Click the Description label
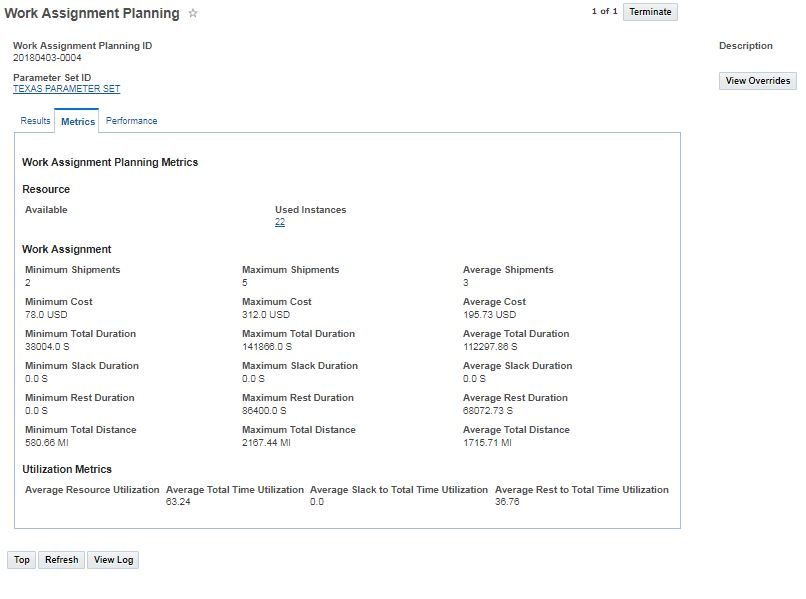The height and width of the screenshot is (599, 806). tap(745, 46)
